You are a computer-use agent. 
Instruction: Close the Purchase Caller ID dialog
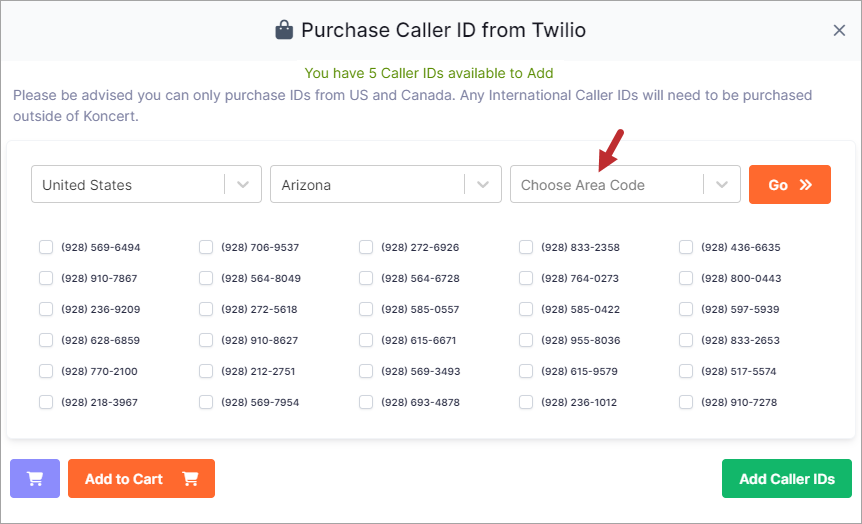coord(839,30)
